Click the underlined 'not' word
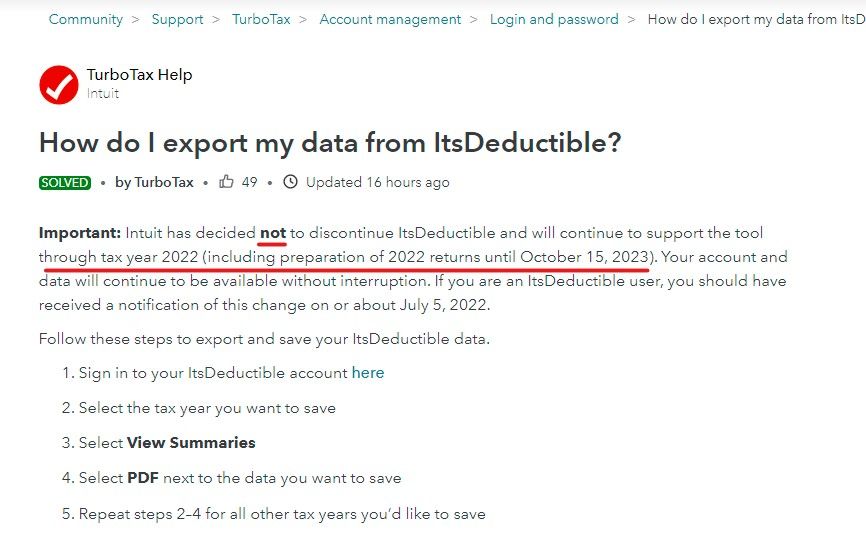Image resolution: width=866 pixels, height=533 pixels. click(273, 233)
